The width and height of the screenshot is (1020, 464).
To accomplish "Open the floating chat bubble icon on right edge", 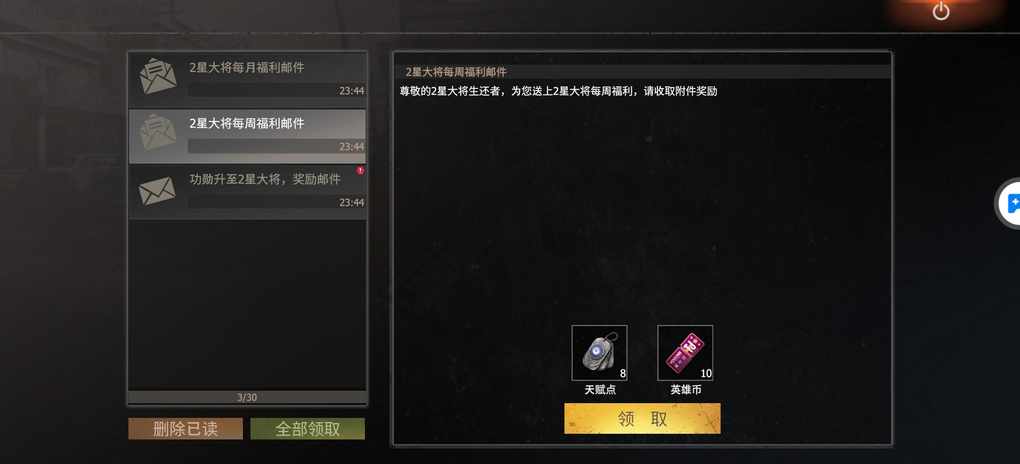I will pos(1012,203).
